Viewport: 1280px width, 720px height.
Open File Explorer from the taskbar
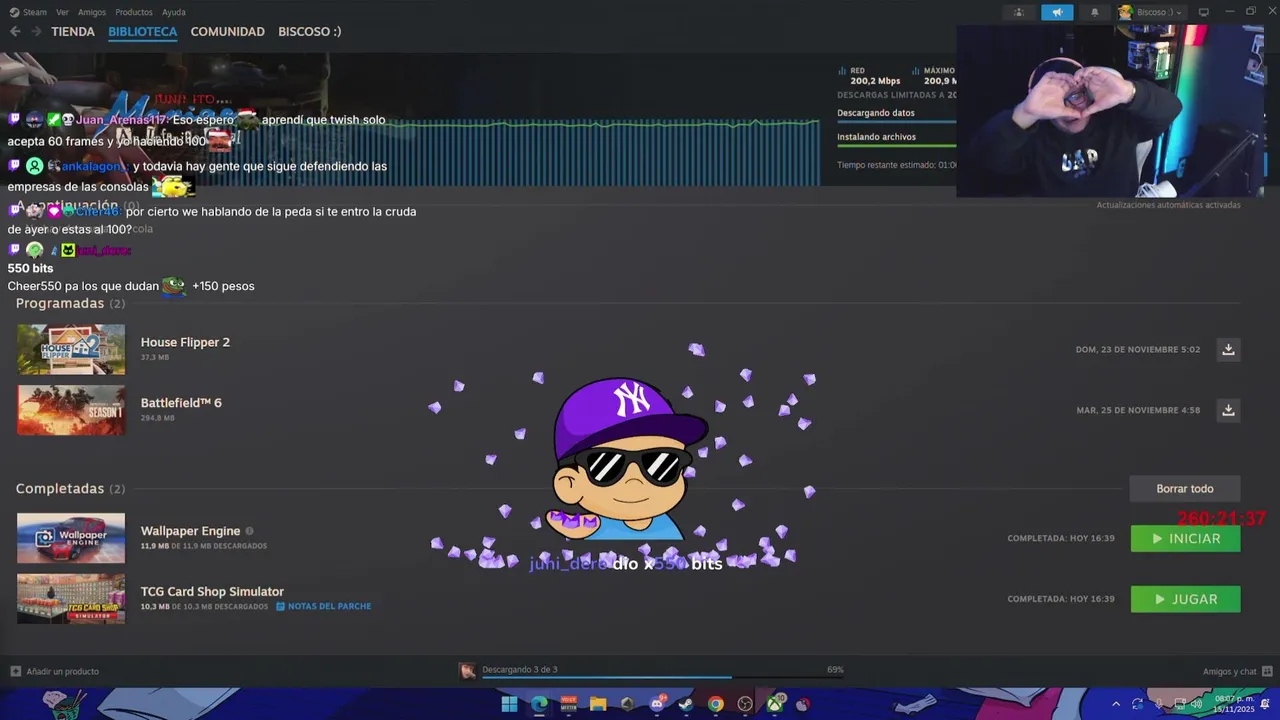[598, 704]
